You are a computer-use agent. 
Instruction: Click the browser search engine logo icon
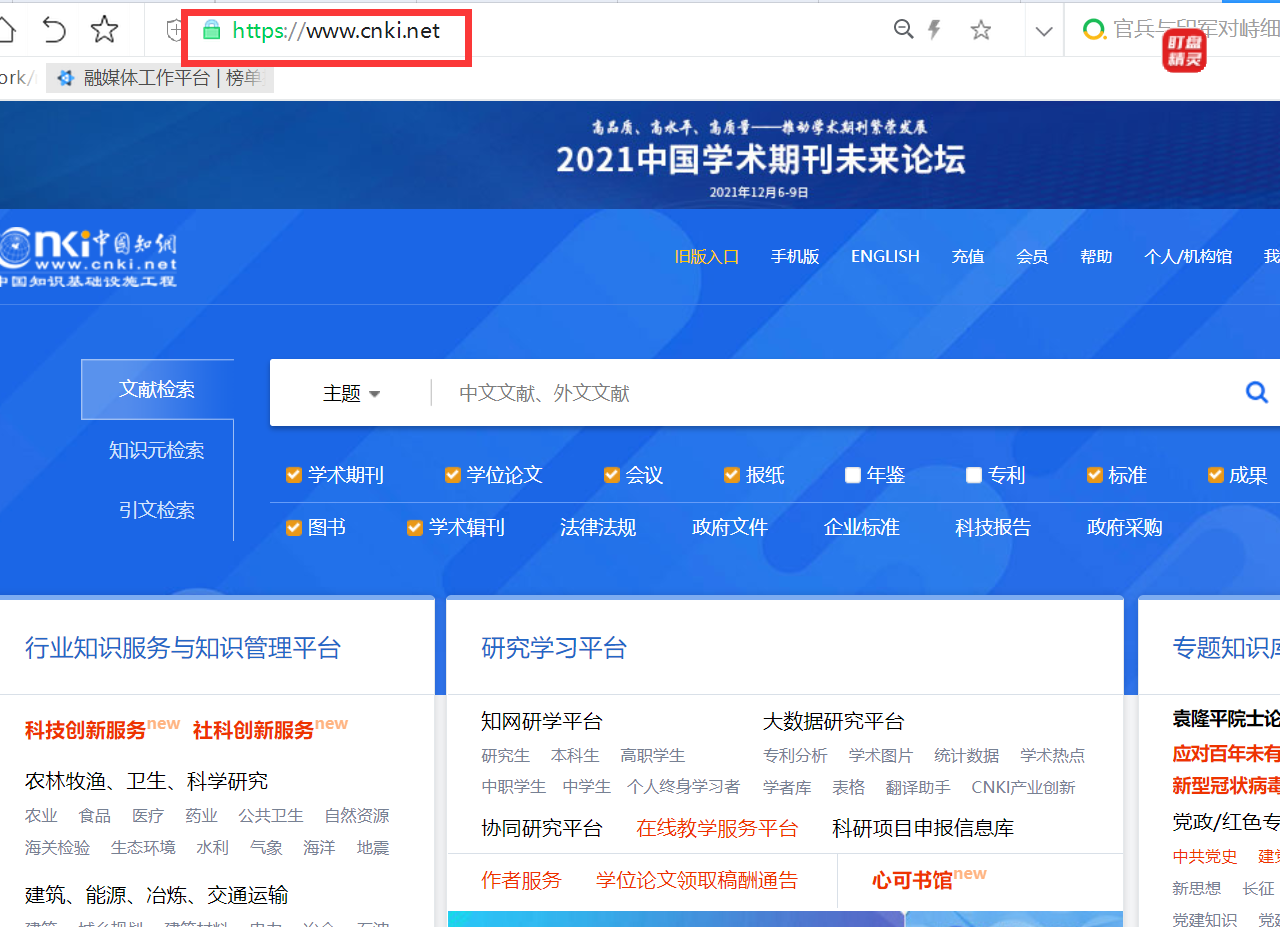click(x=1095, y=30)
